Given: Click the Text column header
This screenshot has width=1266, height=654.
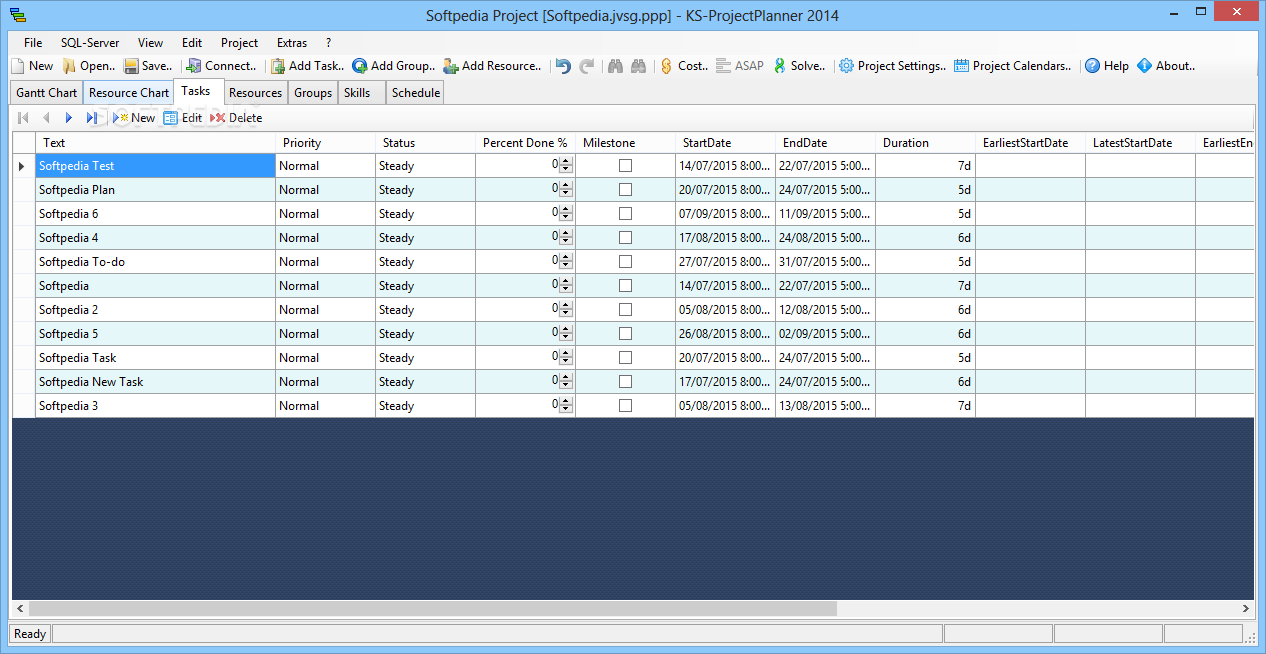Looking at the screenshot, I should coord(155,143).
